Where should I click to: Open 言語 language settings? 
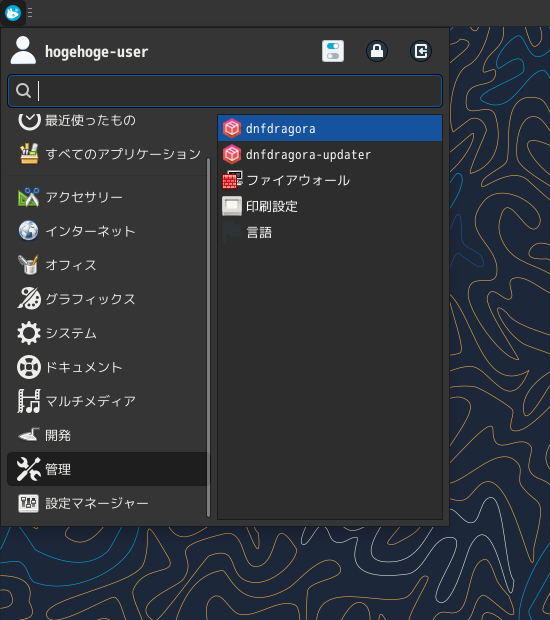tap(330, 232)
